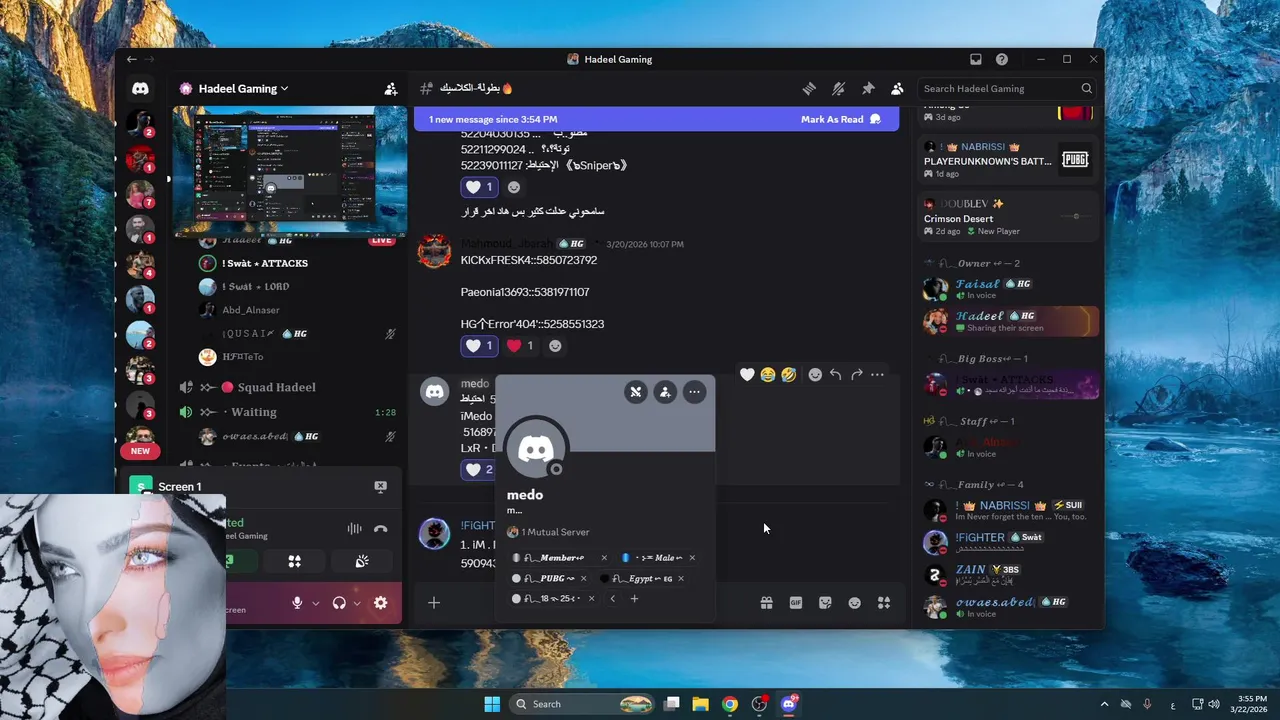This screenshot has width=1280, height=720.
Task: Mute microphone in user panel
Action: point(297,603)
